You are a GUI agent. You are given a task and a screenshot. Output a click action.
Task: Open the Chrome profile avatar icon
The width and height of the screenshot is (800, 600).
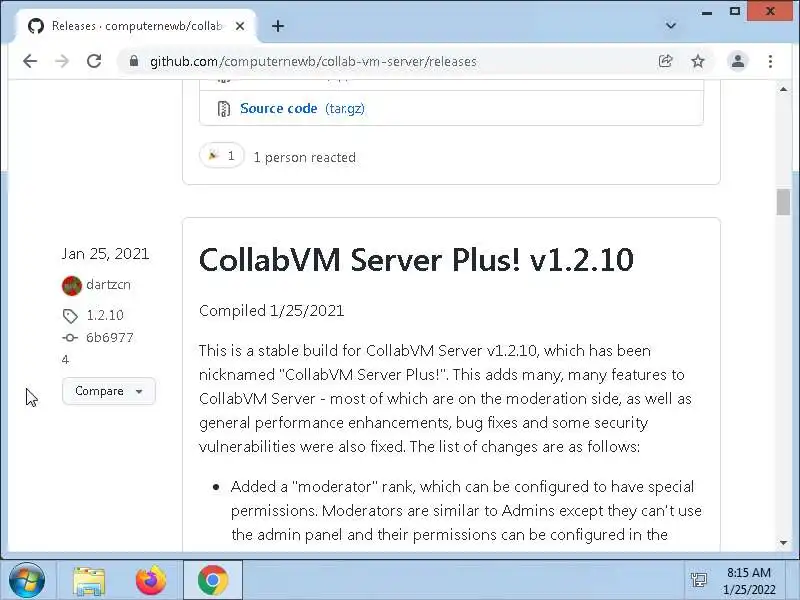click(x=738, y=61)
